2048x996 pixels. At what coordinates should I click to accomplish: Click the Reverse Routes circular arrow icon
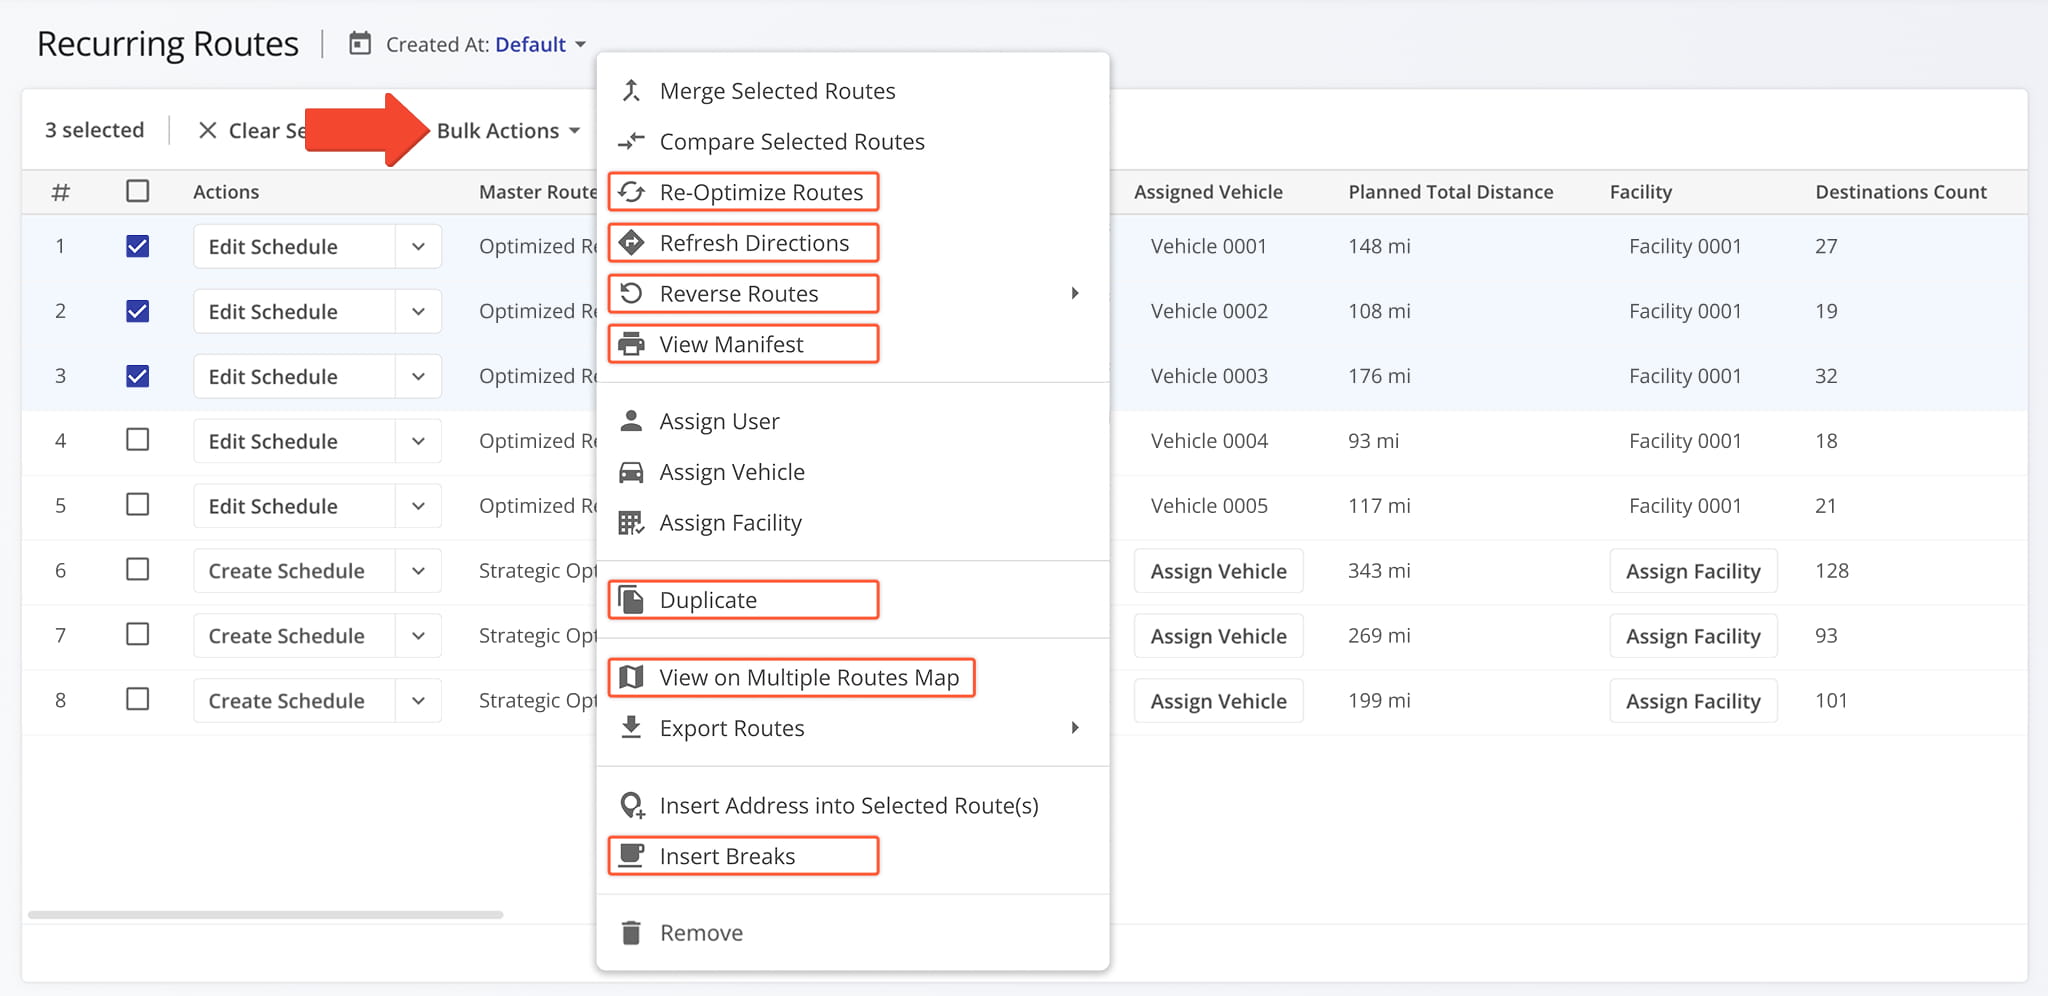632,293
